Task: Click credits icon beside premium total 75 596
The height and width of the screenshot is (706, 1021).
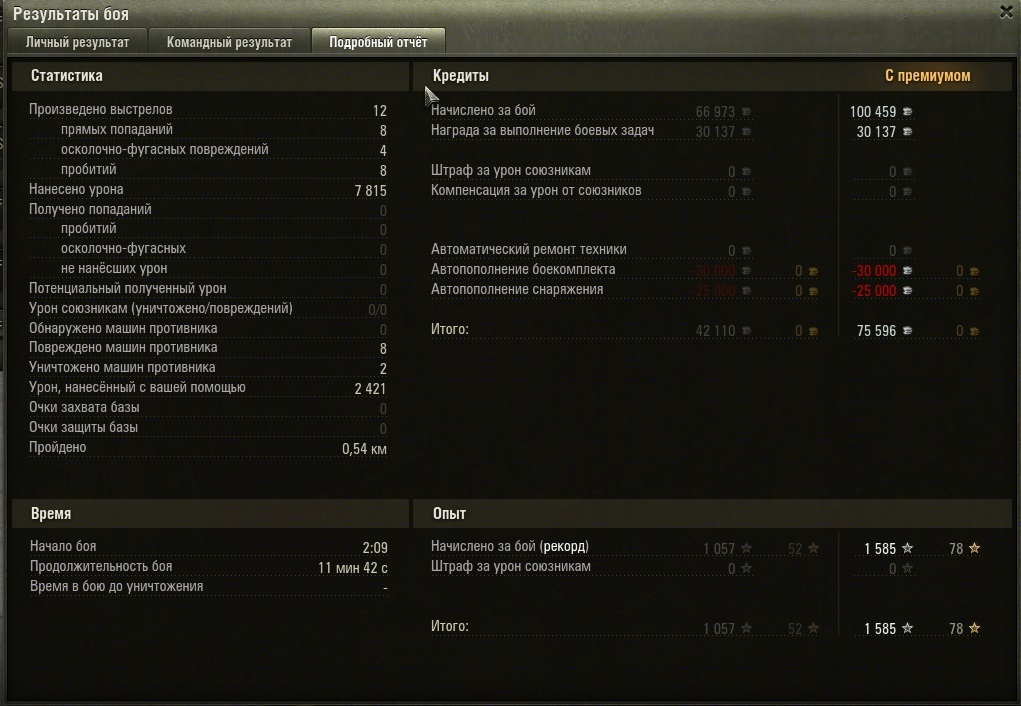Action: pyautogui.click(x=908, y=332)
